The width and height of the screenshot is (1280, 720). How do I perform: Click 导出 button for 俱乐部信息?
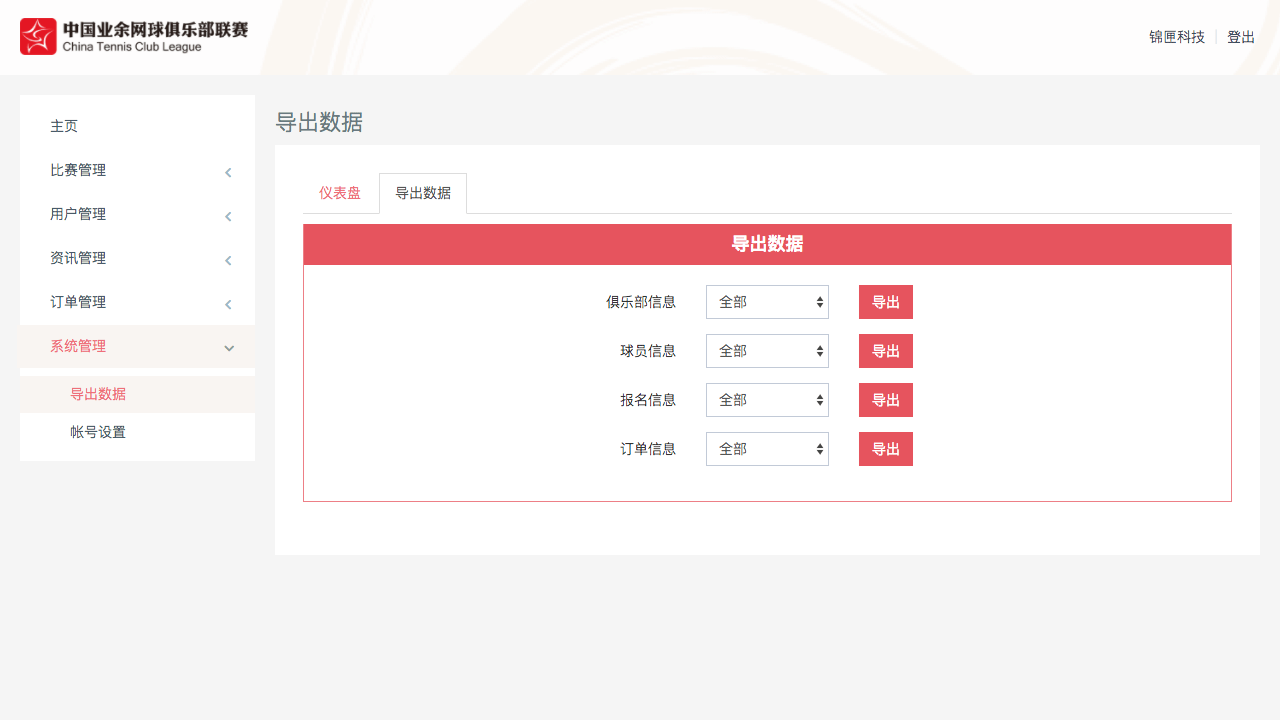(885, 302)
